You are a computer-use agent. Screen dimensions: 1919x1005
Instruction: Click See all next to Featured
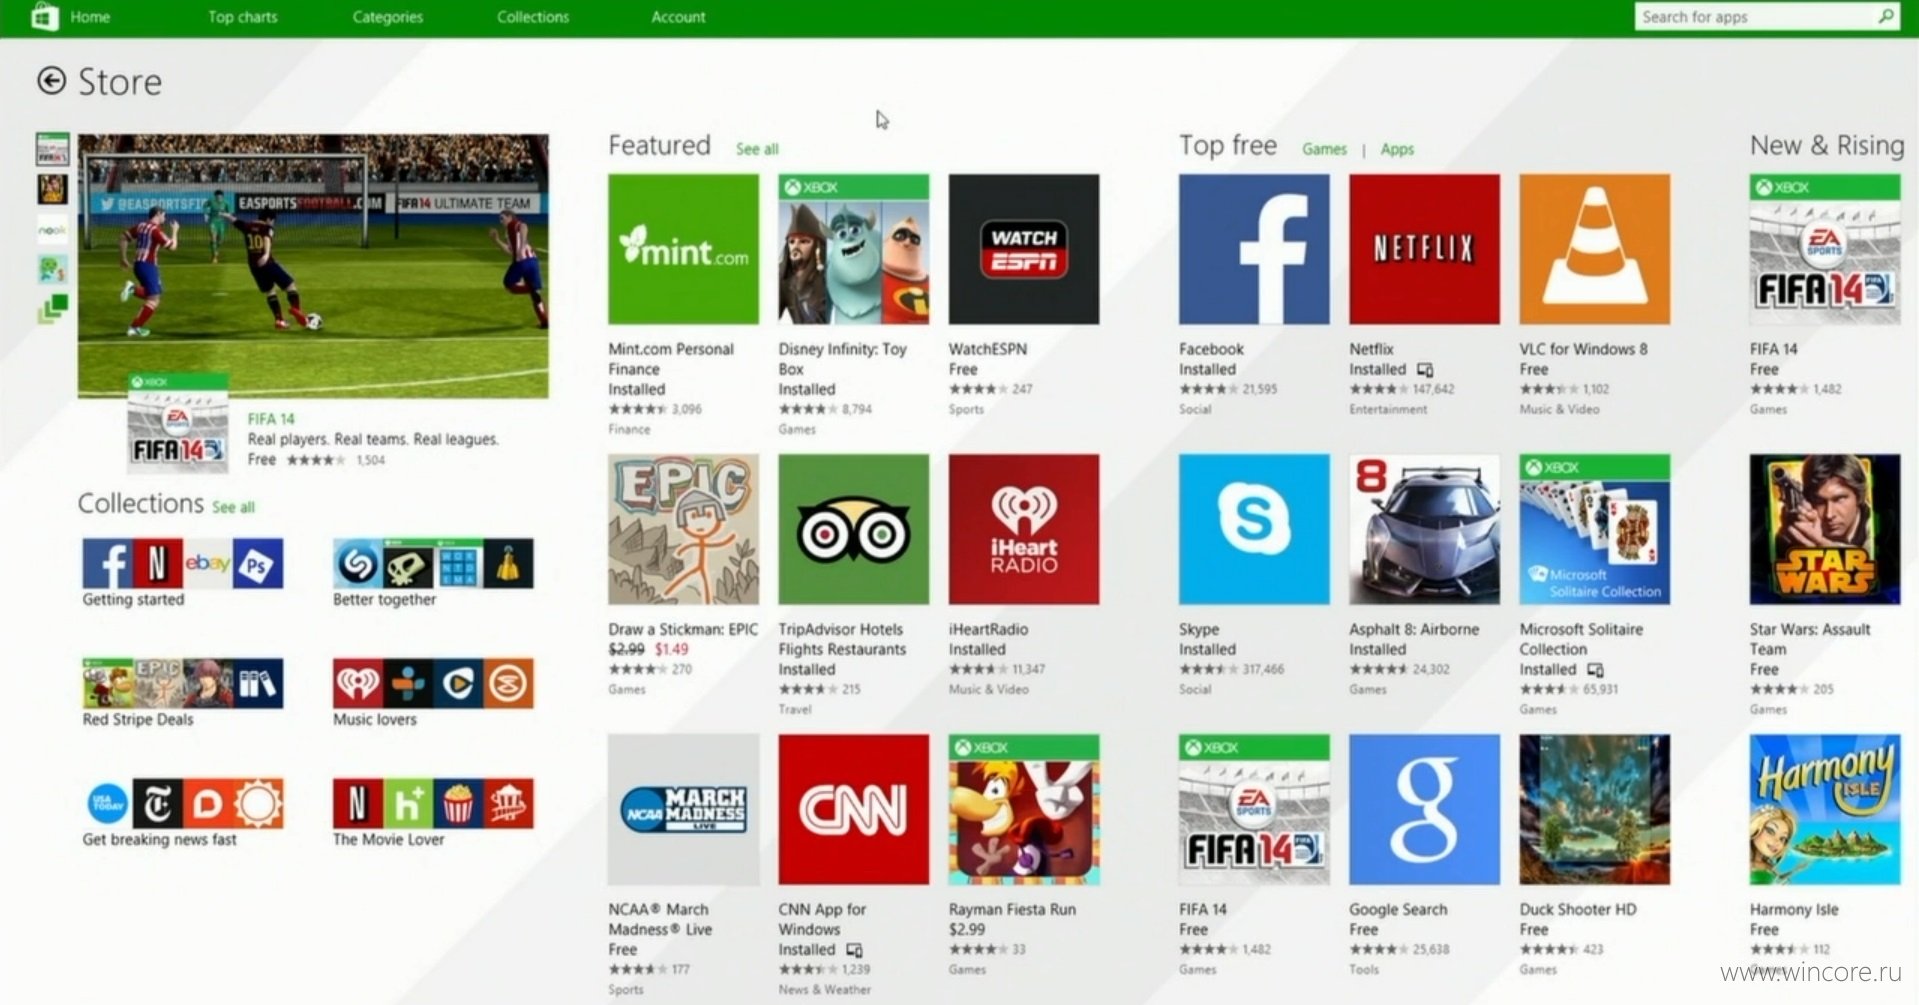pyautogui.click(x=757, y=149)
